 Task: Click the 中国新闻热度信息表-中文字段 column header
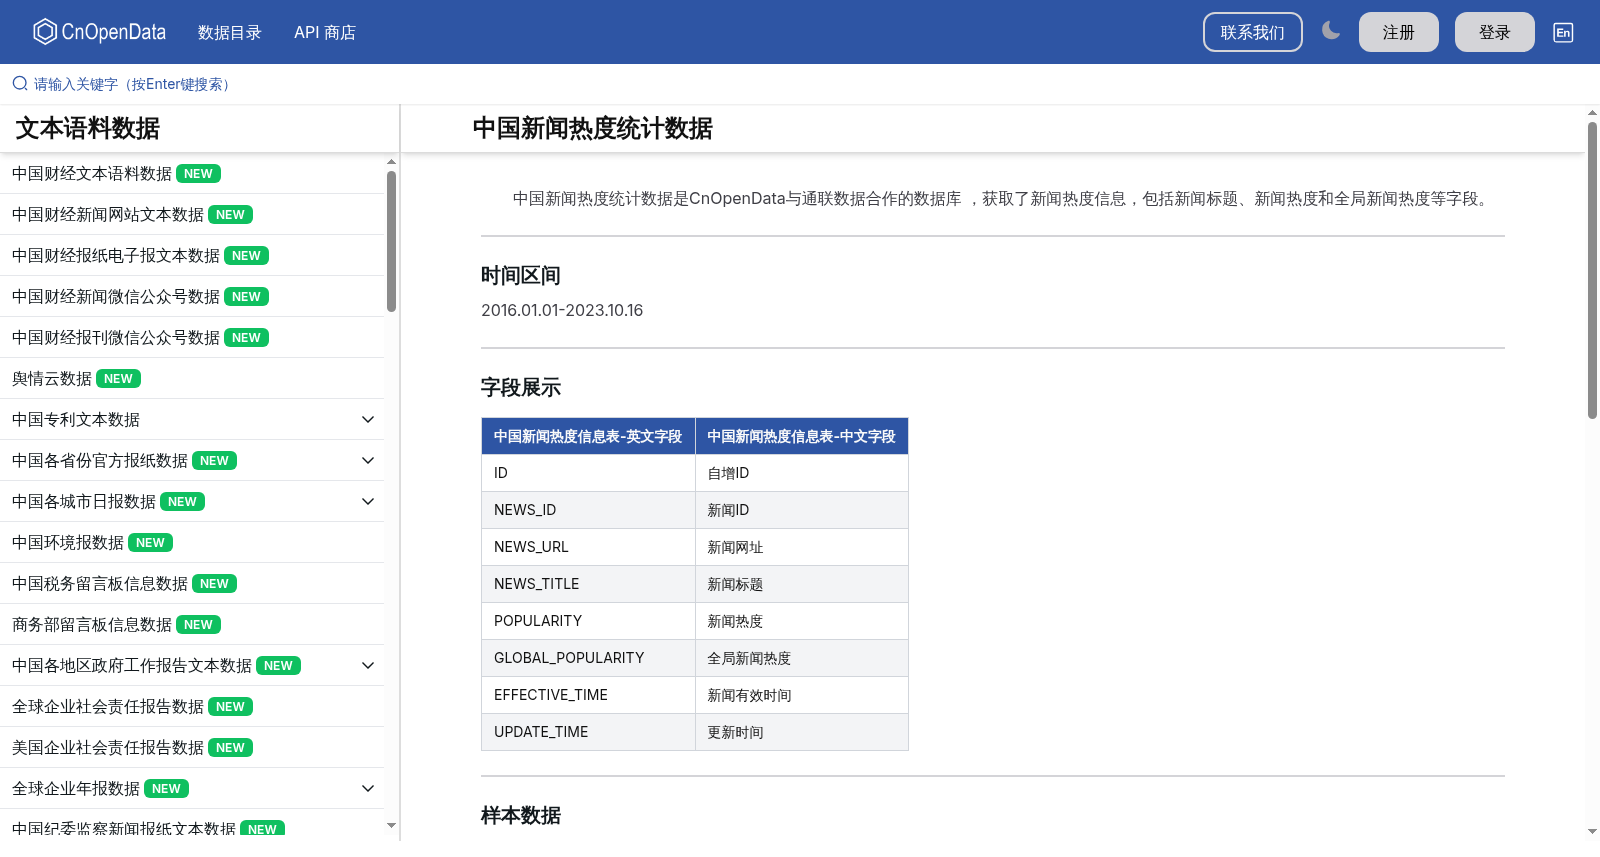pos(802,437)
